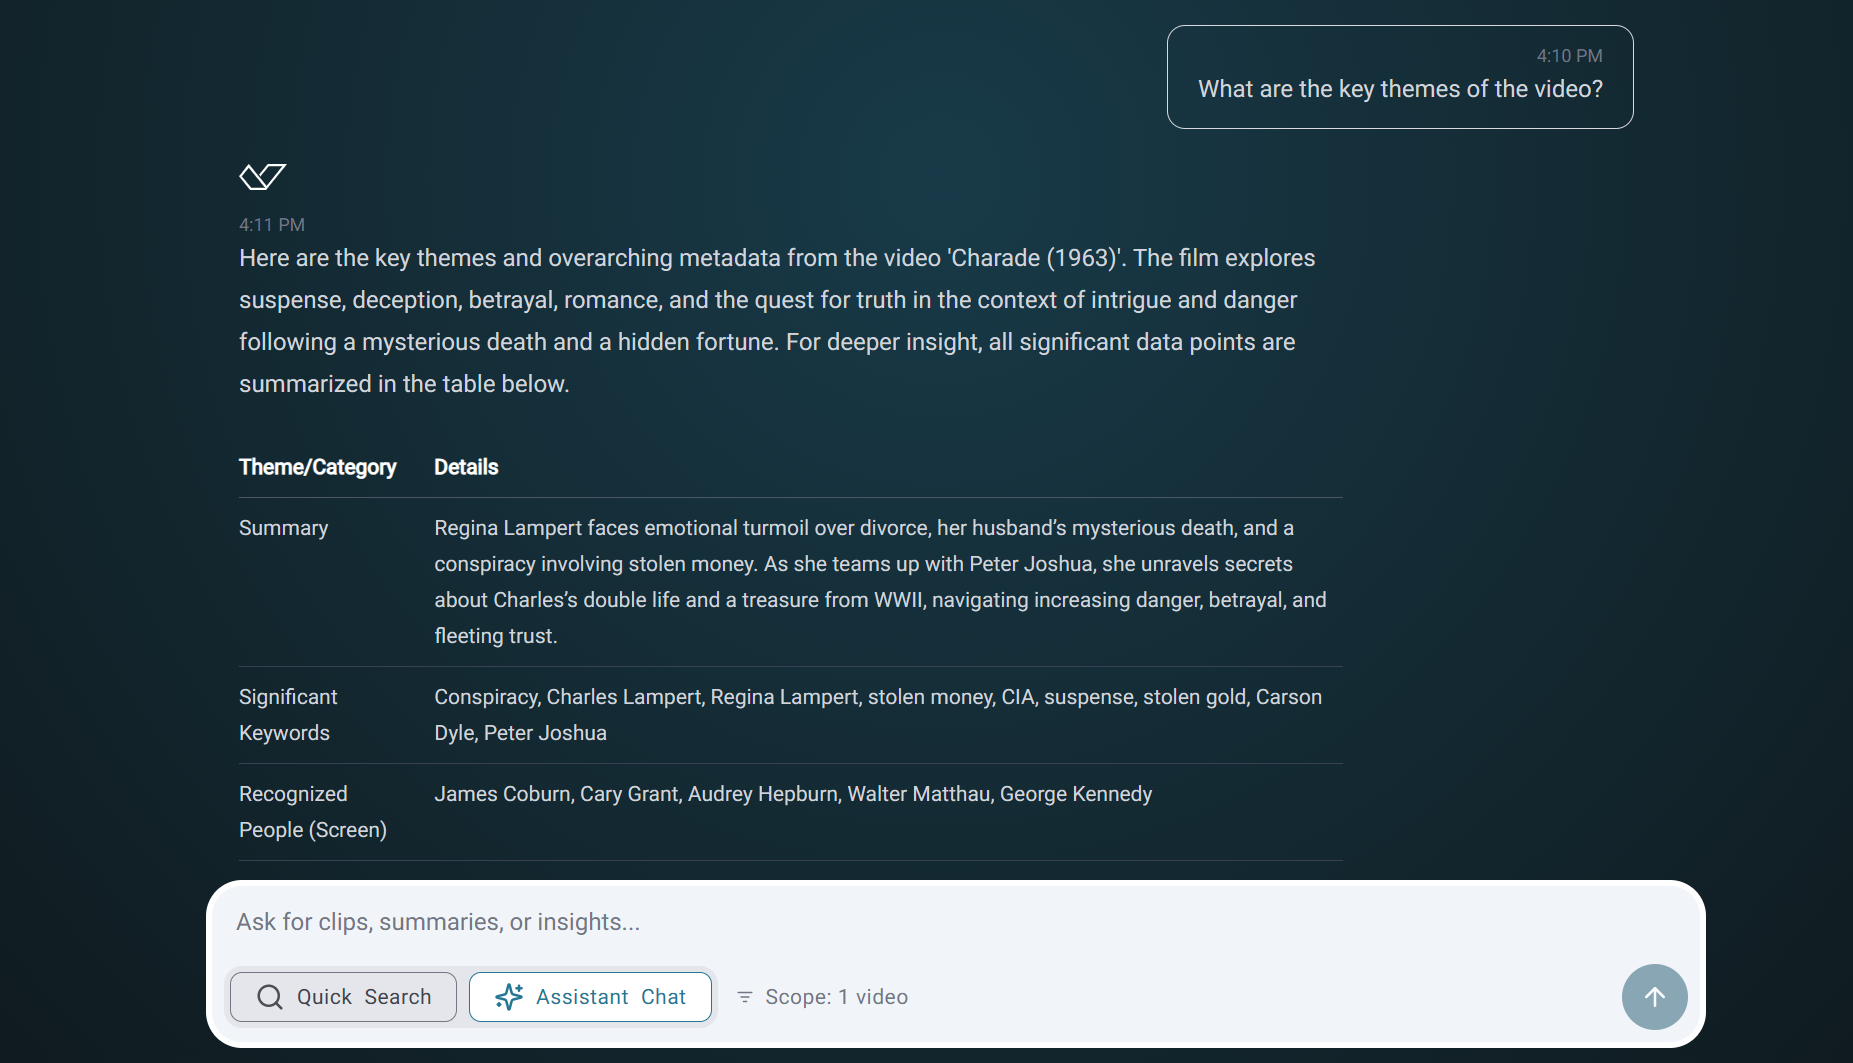Click the 'James Coburn, Cary Grant' details cell
The width and height of the screenshot is (1853, 1063).
tap(793, 794)
